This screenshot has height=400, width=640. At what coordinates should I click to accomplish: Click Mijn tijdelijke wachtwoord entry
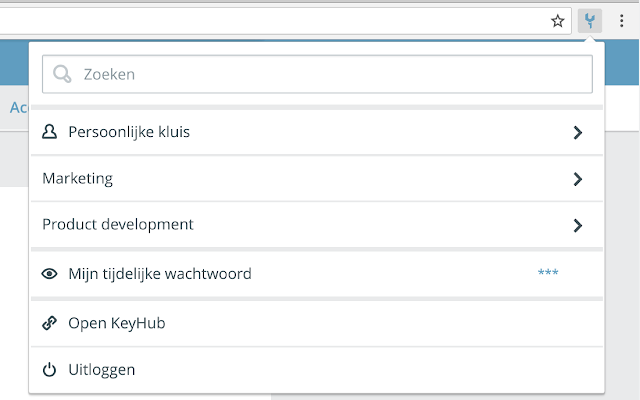160,273
